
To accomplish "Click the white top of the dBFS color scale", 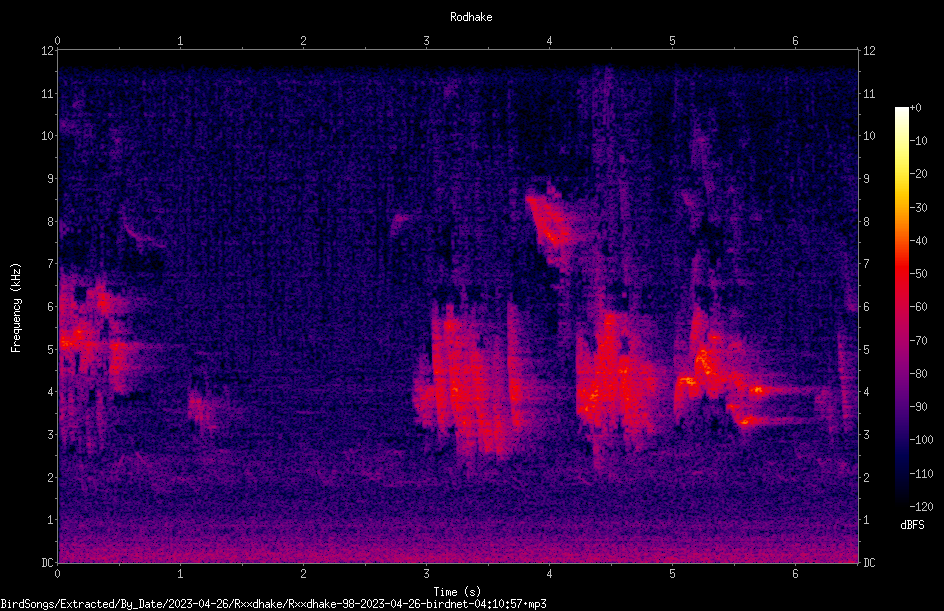I will pyautogui.click(x=901, y=112).
